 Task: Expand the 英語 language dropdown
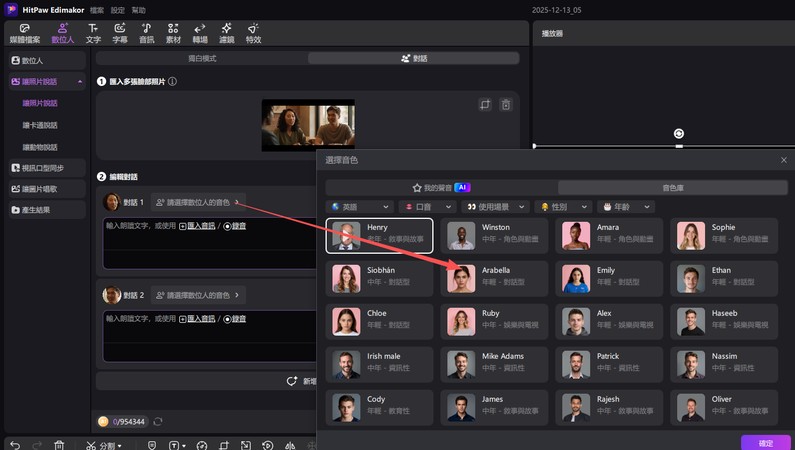coord(359,207)
